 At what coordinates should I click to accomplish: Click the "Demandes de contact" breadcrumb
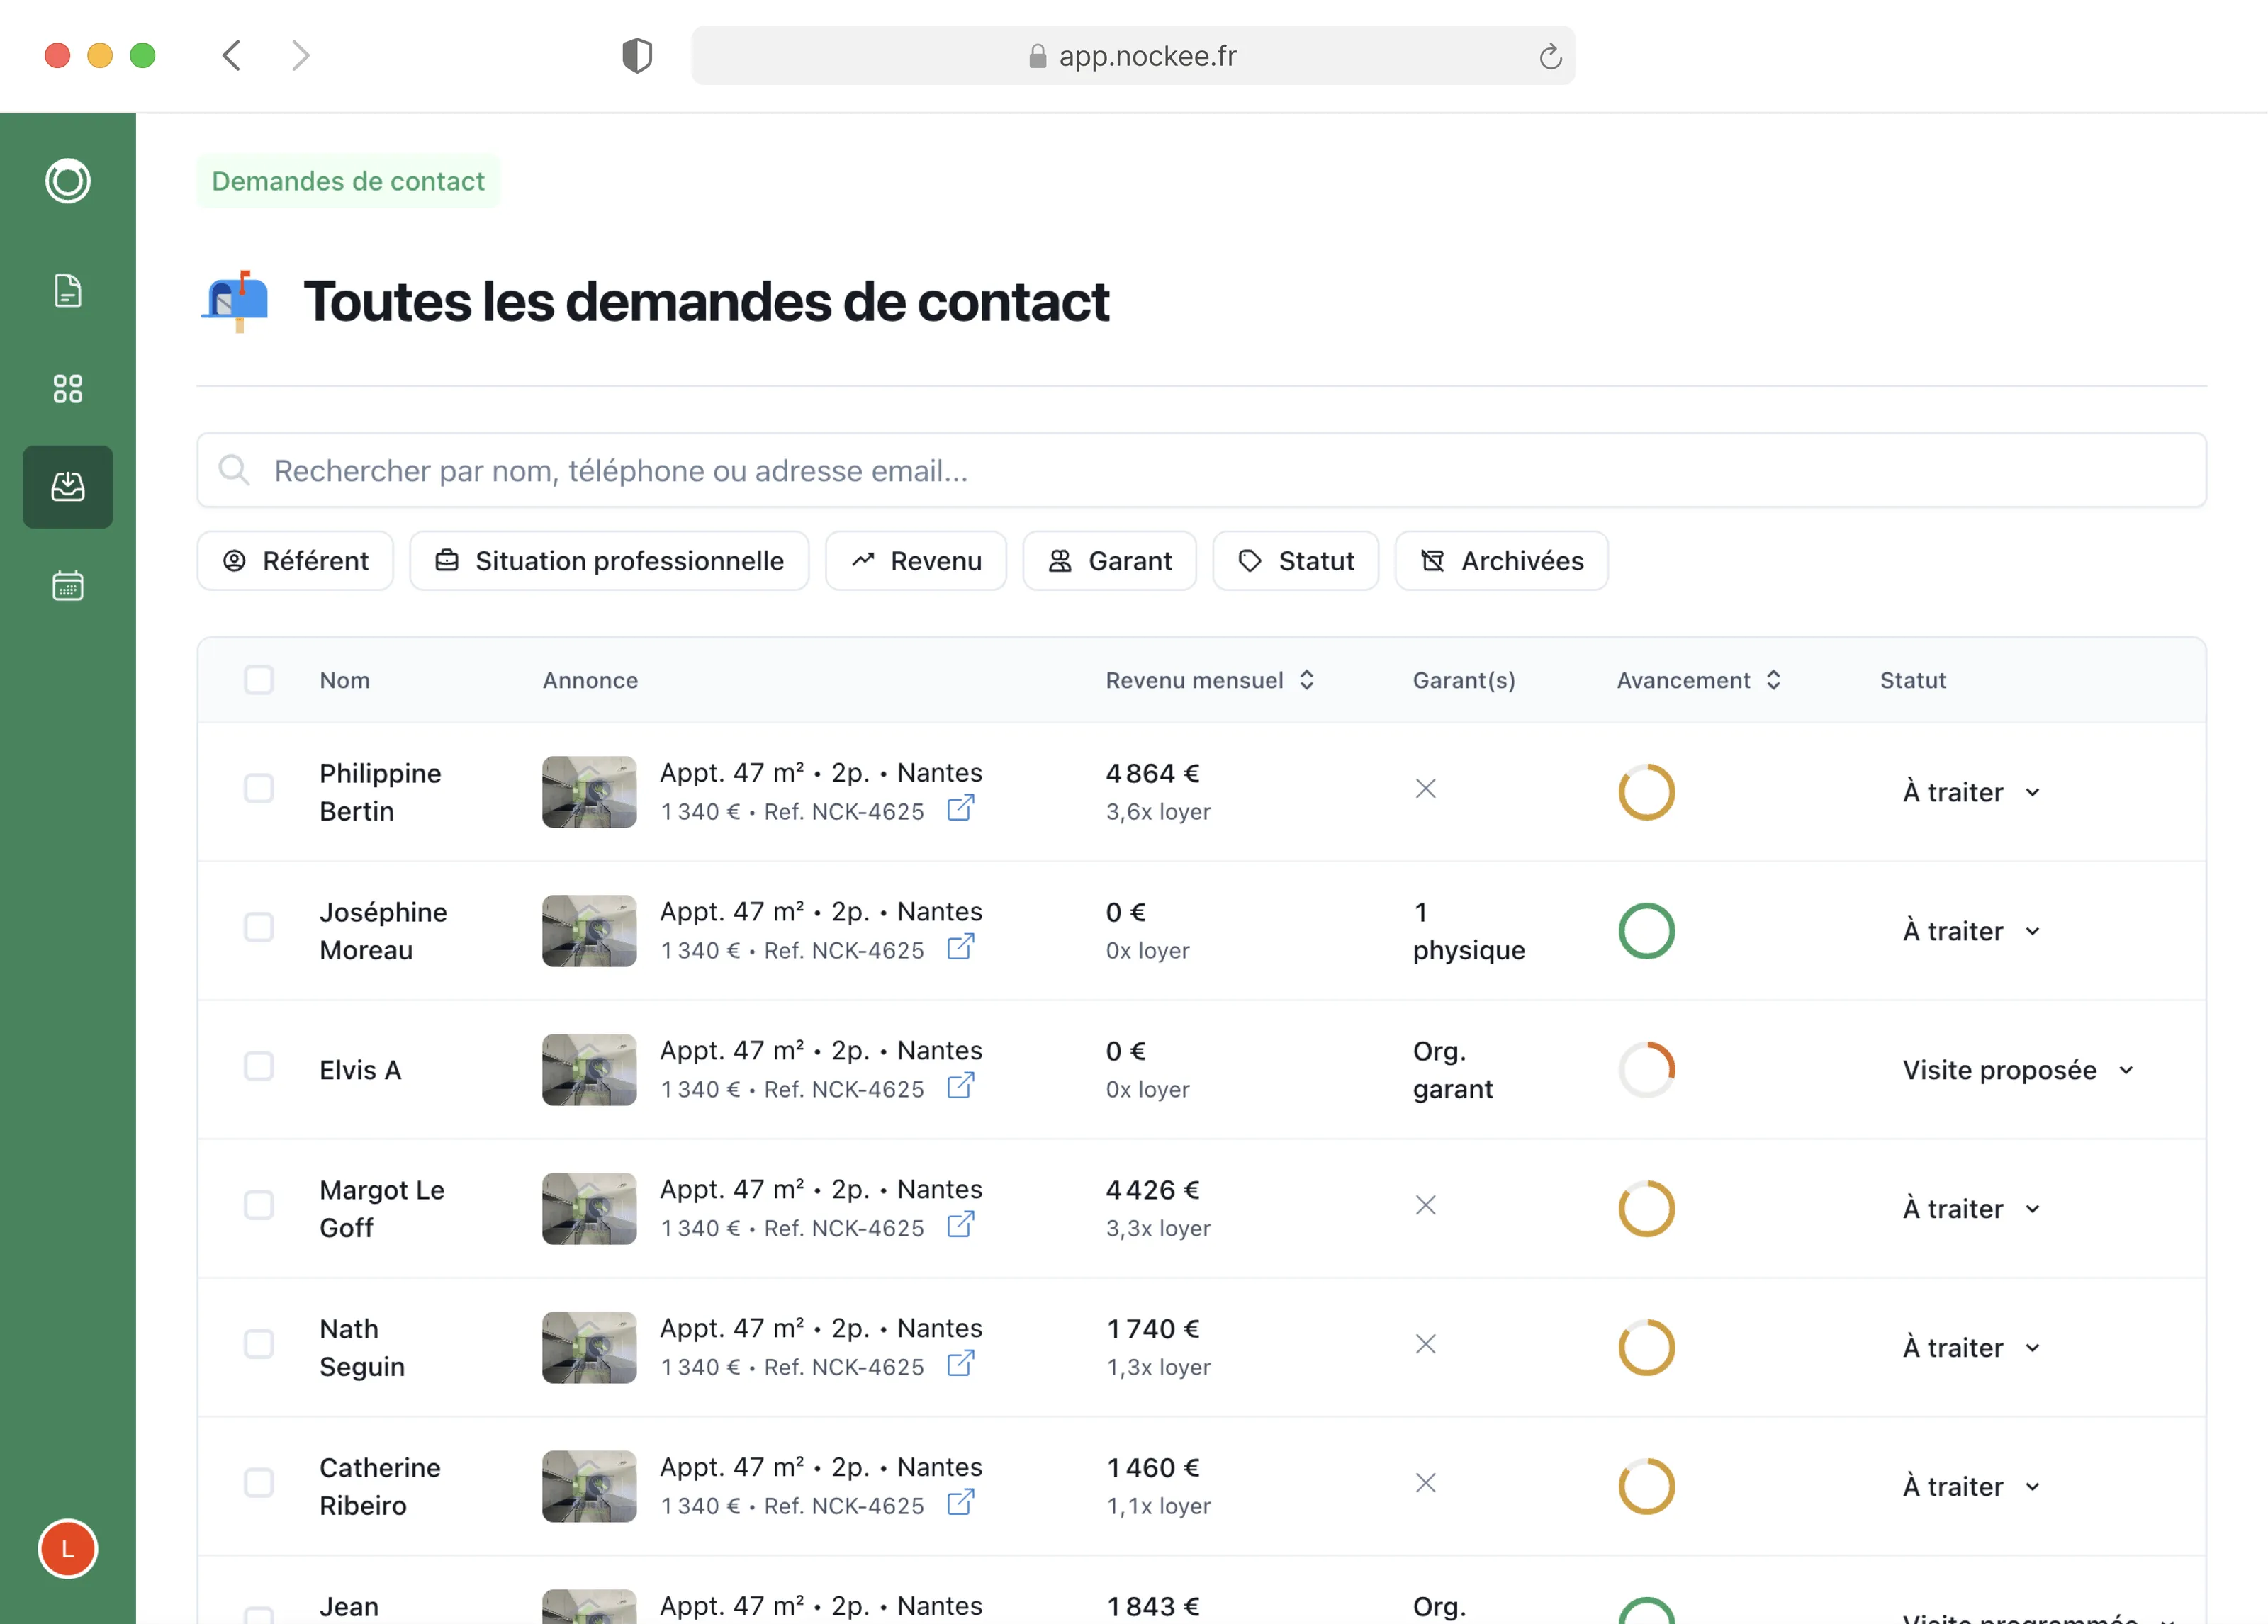[x=348, y=181]
